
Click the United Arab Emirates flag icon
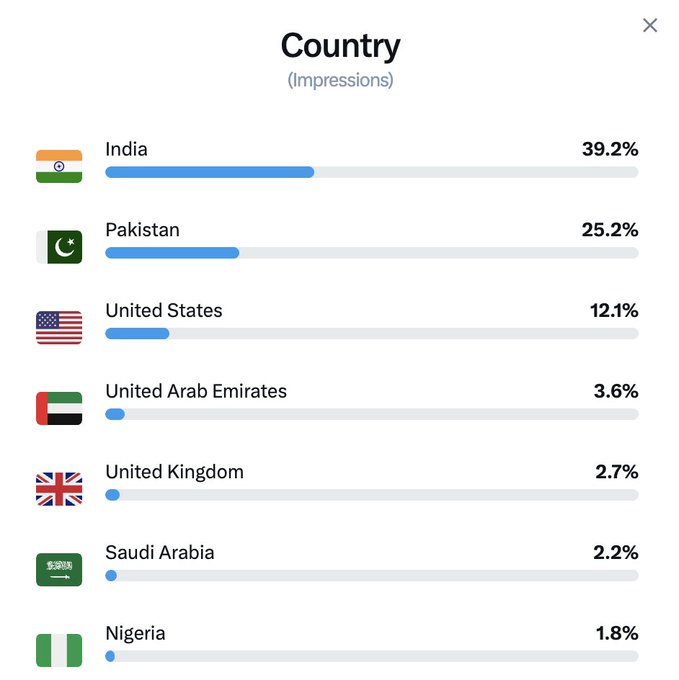coord(59,408)
